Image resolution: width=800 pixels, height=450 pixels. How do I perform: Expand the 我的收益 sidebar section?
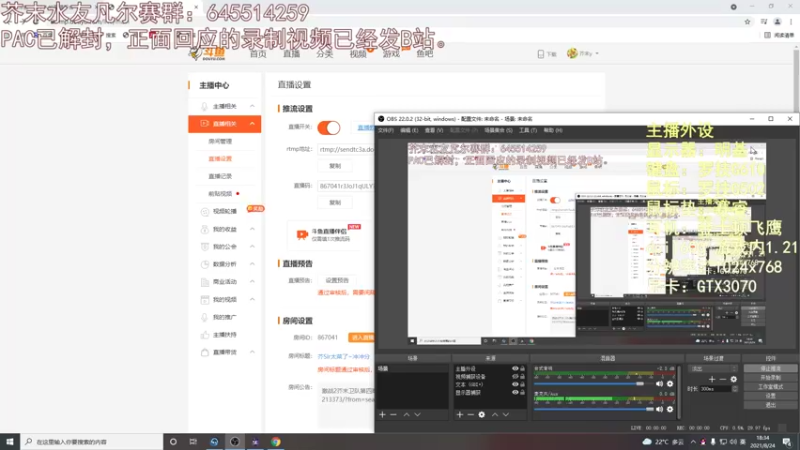[x=252, y=229]
